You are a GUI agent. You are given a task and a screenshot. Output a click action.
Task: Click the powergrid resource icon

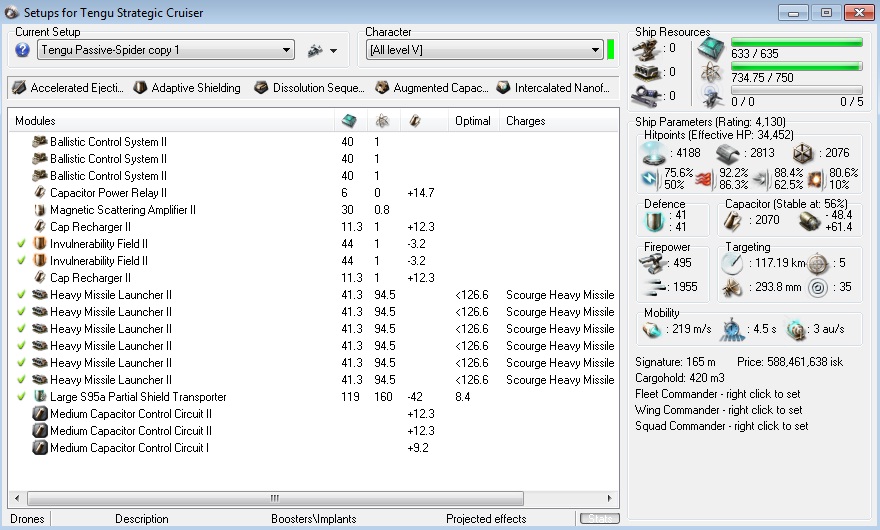click(711, 73)
